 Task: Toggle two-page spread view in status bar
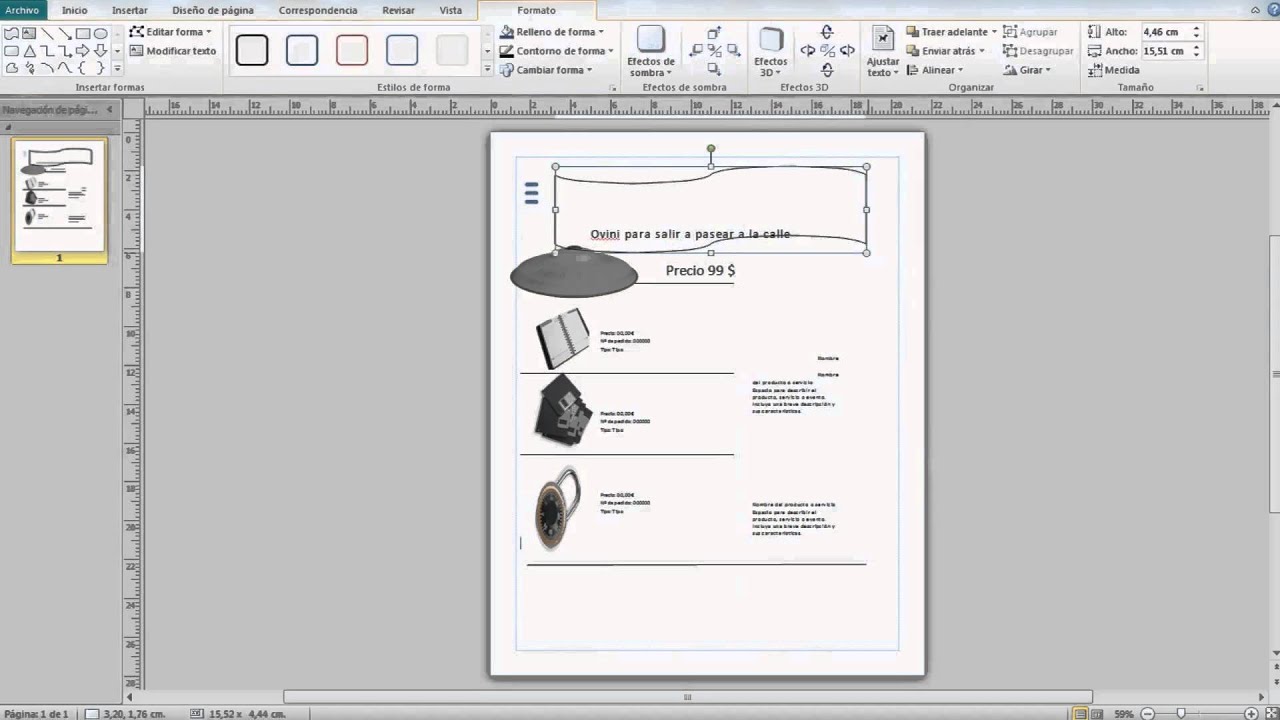tap(1099, 713)
